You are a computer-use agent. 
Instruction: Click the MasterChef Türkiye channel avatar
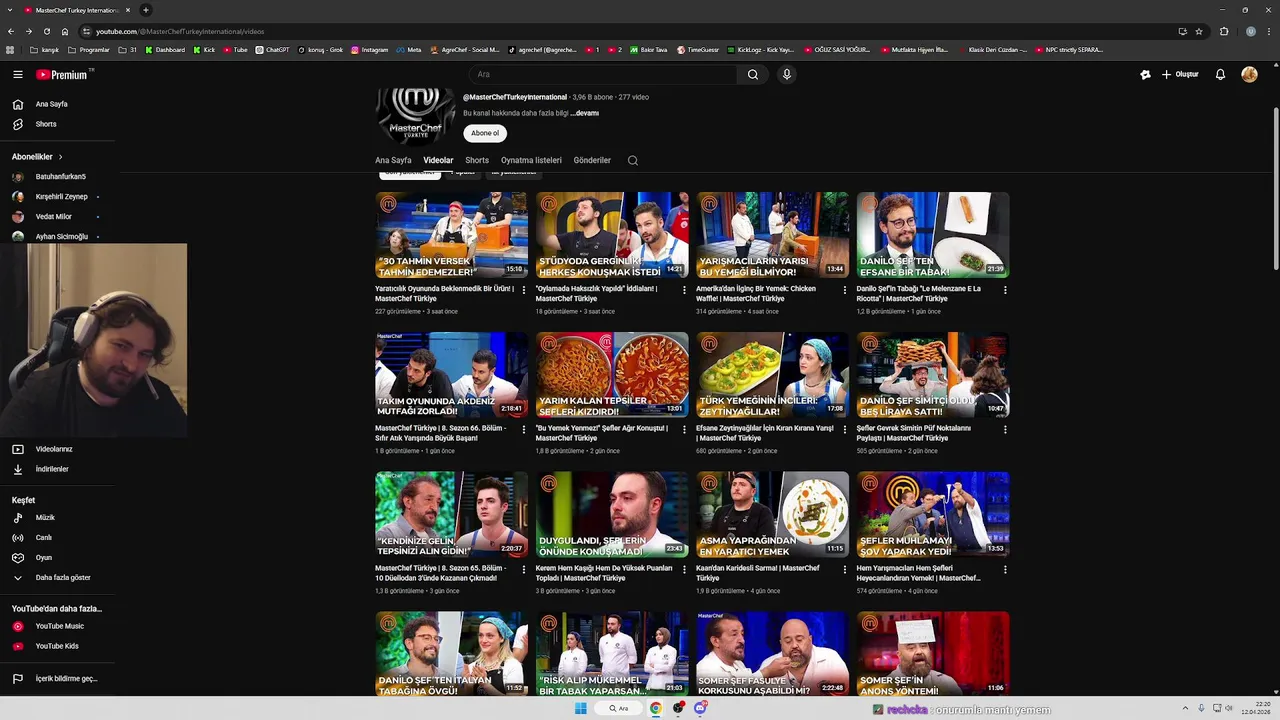pos(416,117)
